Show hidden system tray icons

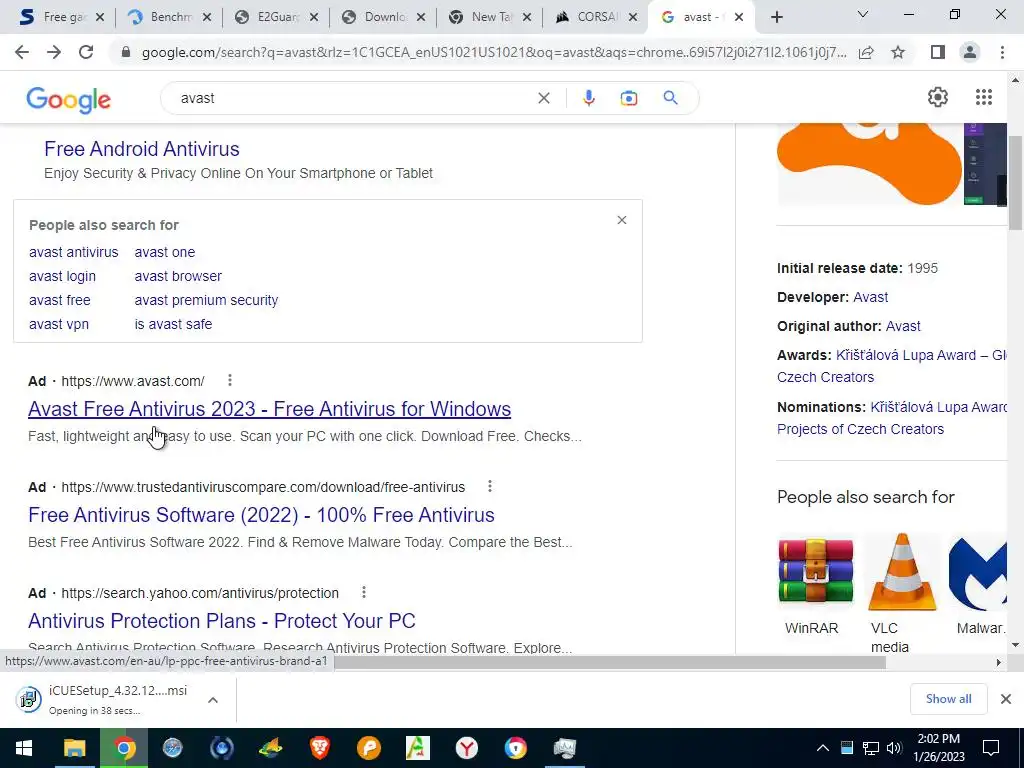pos(823,748)
